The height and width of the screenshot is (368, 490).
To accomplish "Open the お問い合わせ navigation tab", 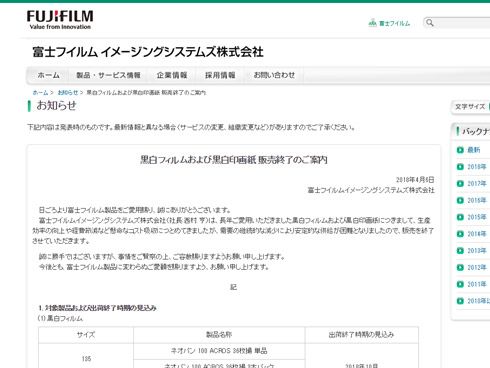I will click(274, 75).
